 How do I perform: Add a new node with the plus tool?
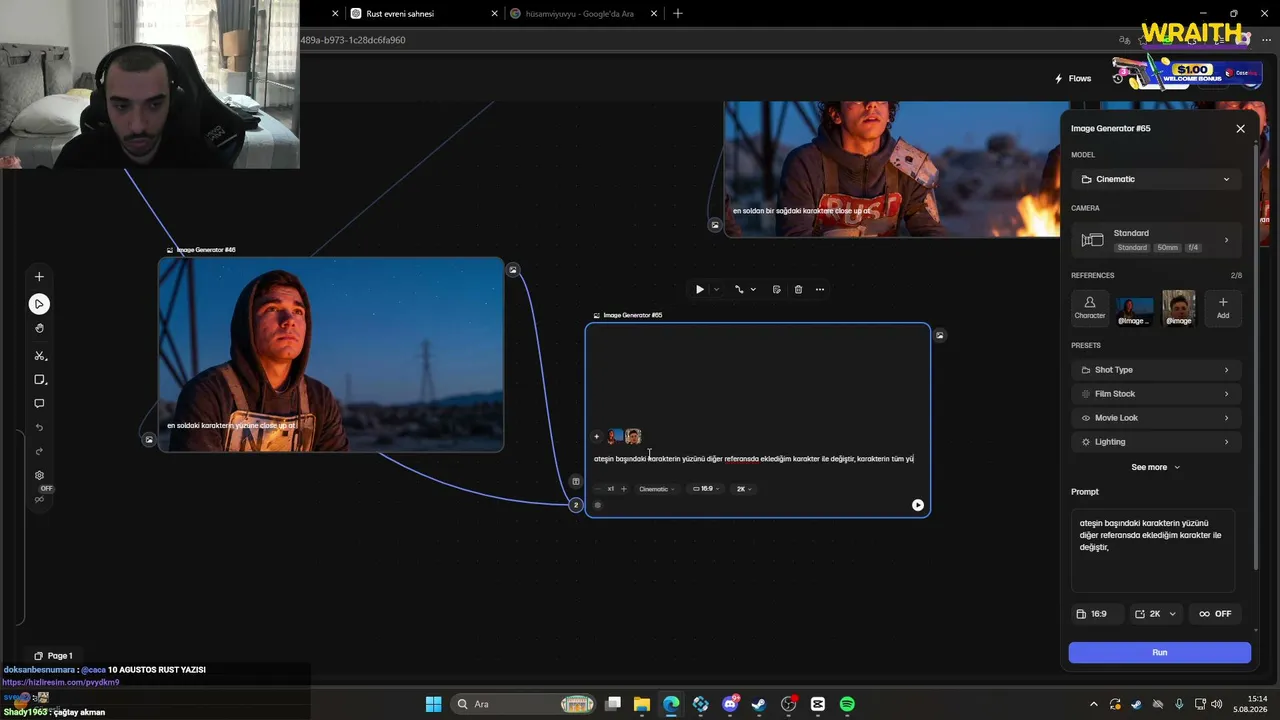pyautogui.click(x=39, y=277)
